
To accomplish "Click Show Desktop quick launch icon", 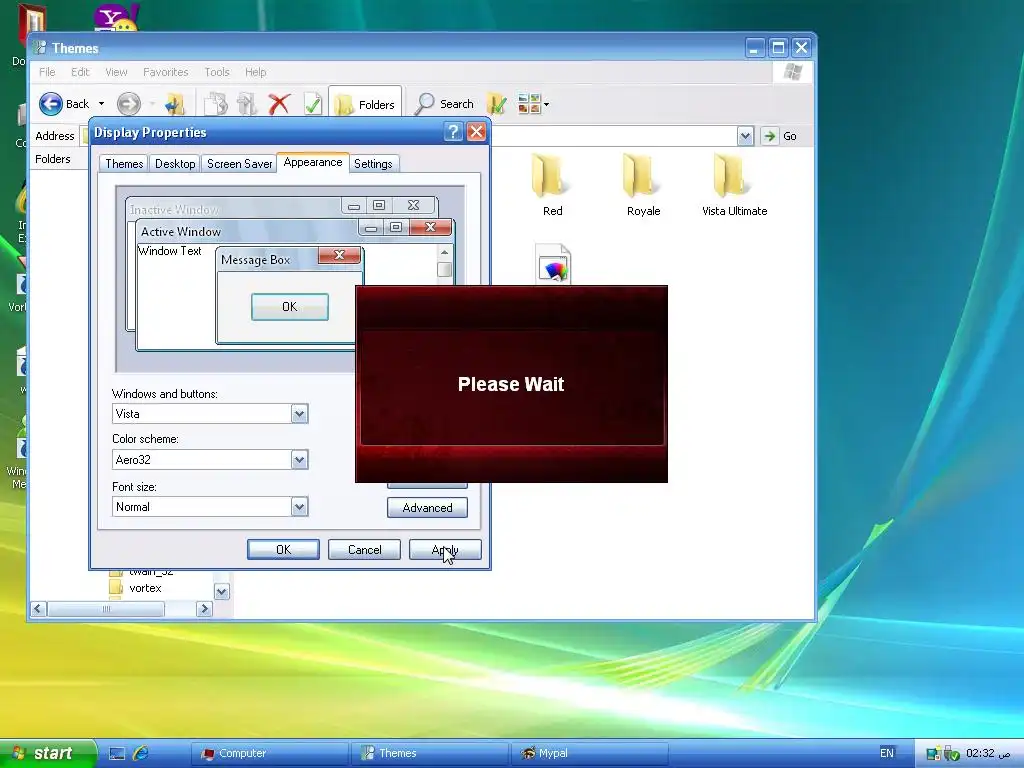I will coord(117,754).
